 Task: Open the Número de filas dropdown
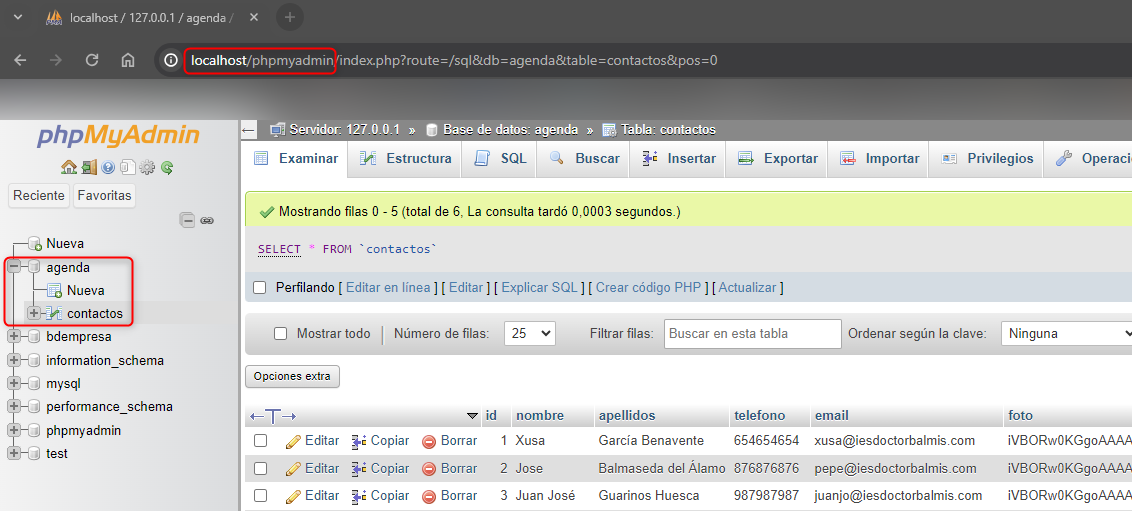530,334
